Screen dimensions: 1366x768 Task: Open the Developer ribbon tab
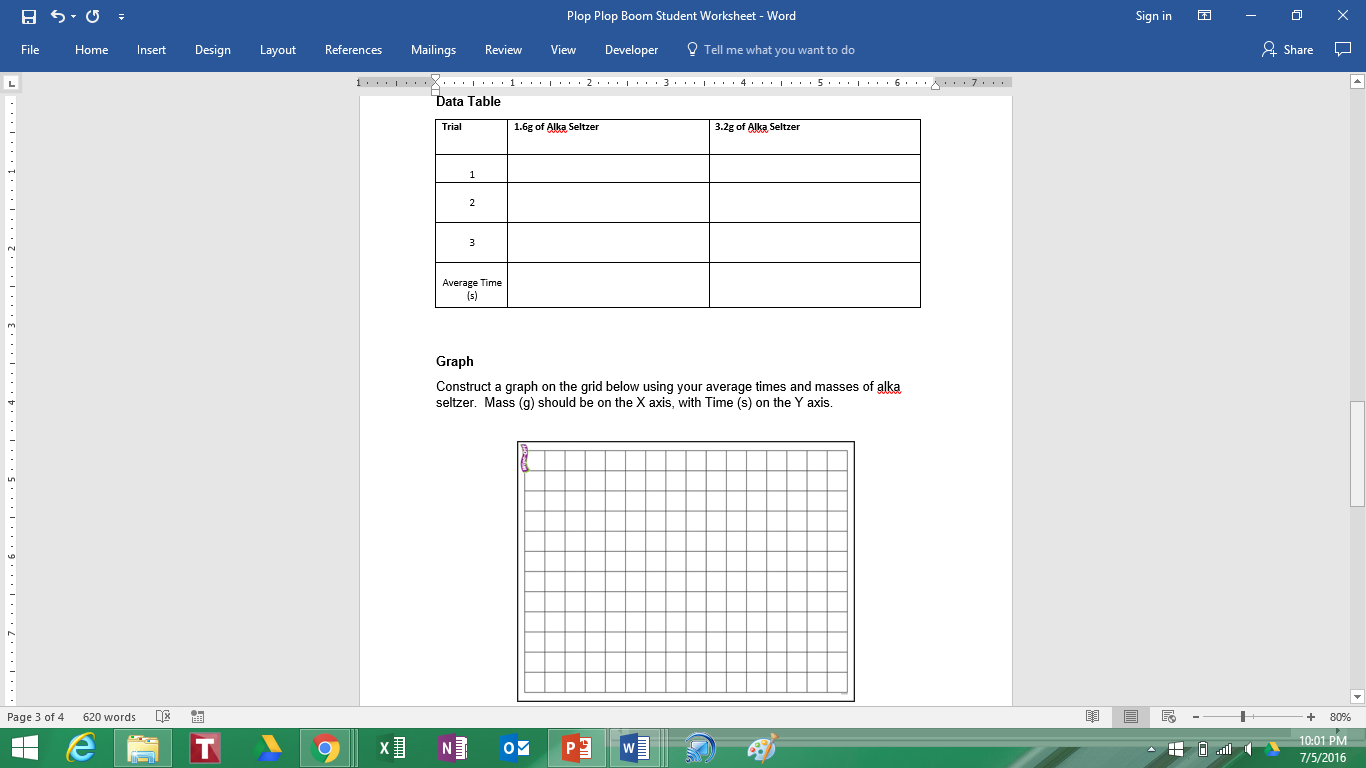click(x=631, y=50)
